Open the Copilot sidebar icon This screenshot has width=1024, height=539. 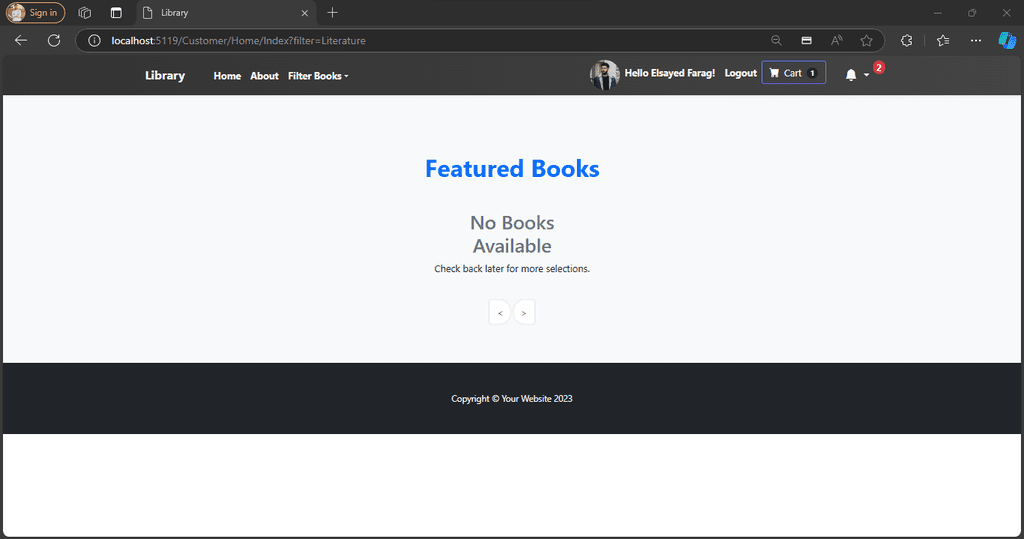(1007, 41)
